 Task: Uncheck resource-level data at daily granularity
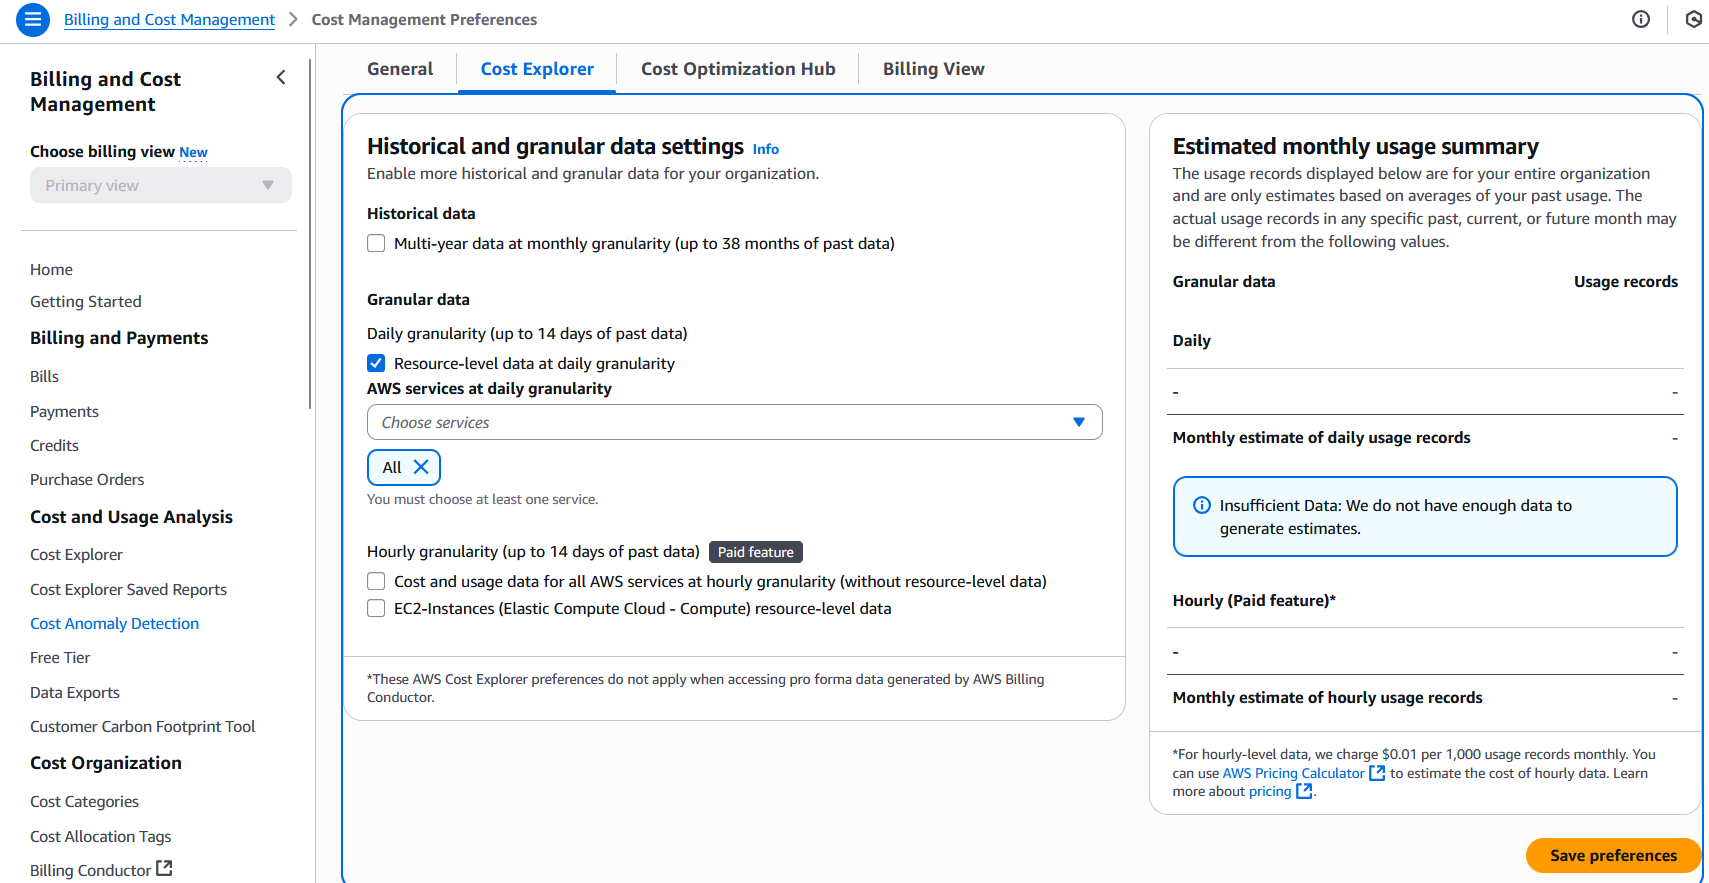[376, 363]
